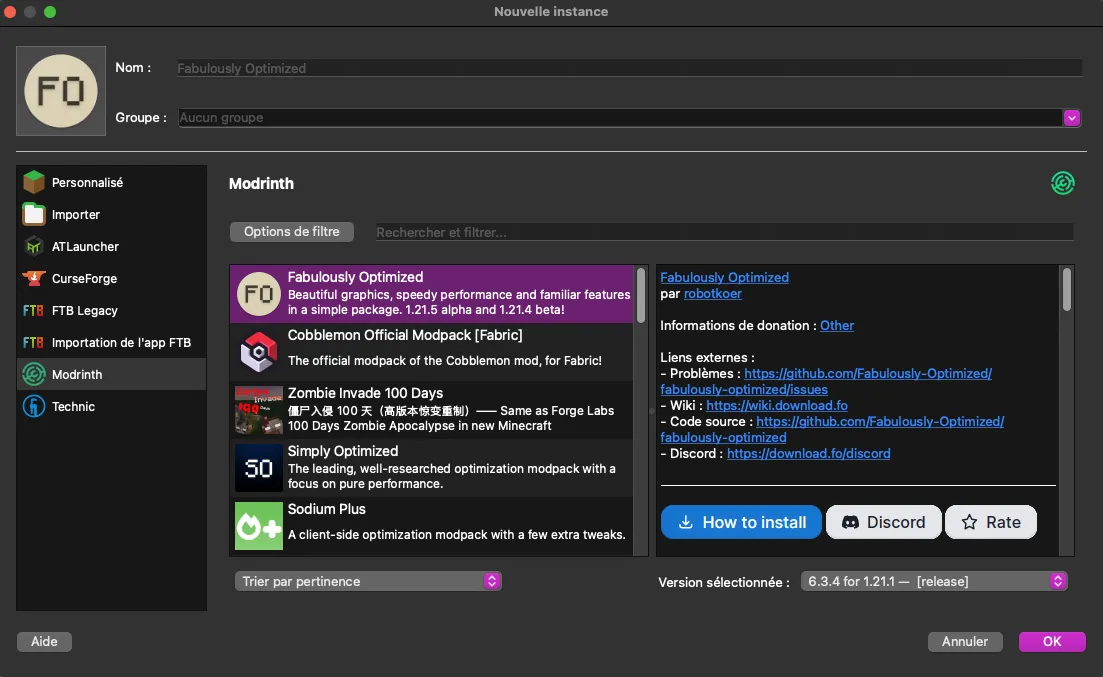Click the modpack list vertical scrollbar

tap(641, 296)
